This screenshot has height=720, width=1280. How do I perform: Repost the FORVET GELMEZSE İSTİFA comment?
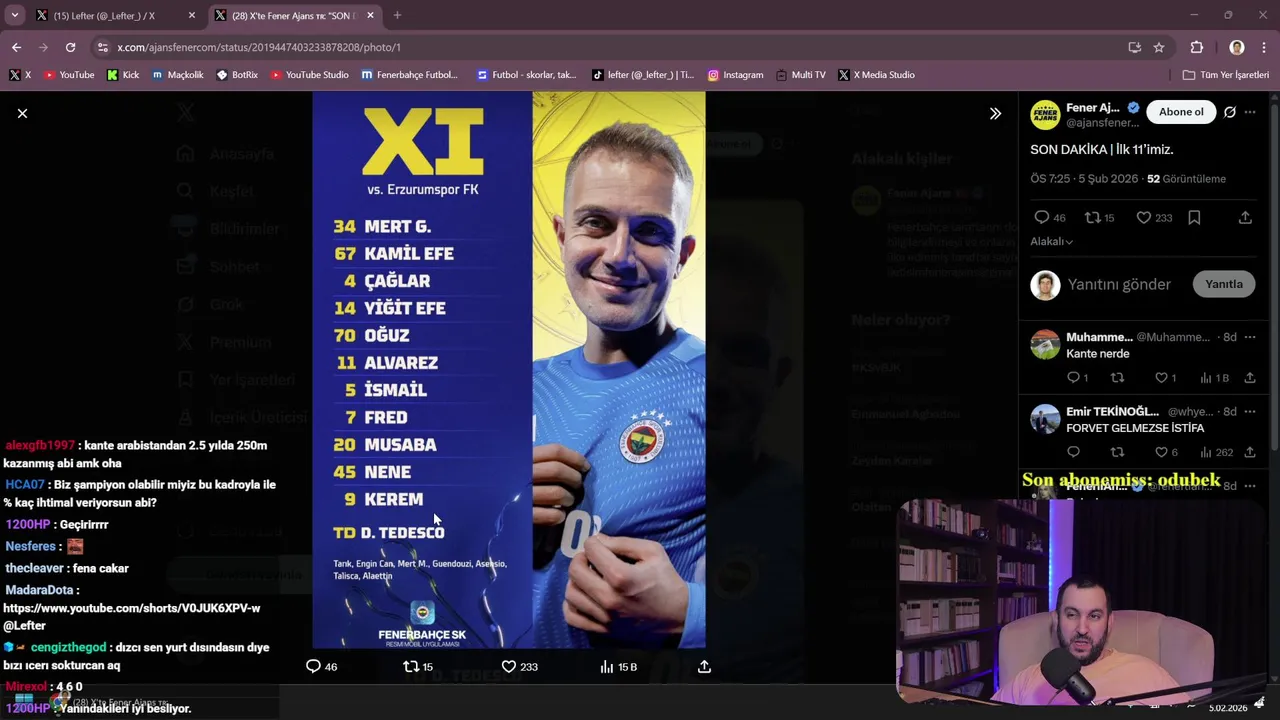1117,453
